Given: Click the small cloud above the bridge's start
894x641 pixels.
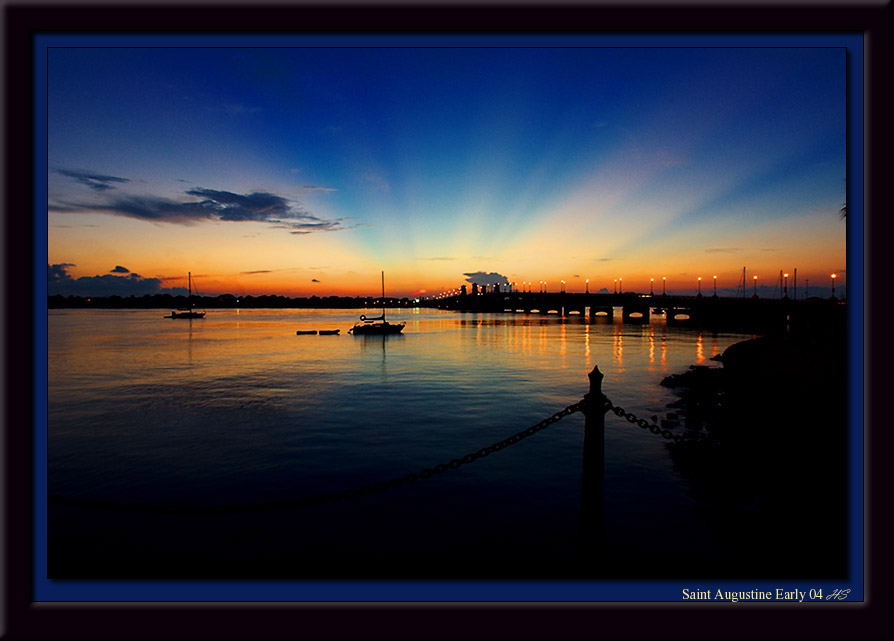Looking at the screenshot, I should pos(485,278).
